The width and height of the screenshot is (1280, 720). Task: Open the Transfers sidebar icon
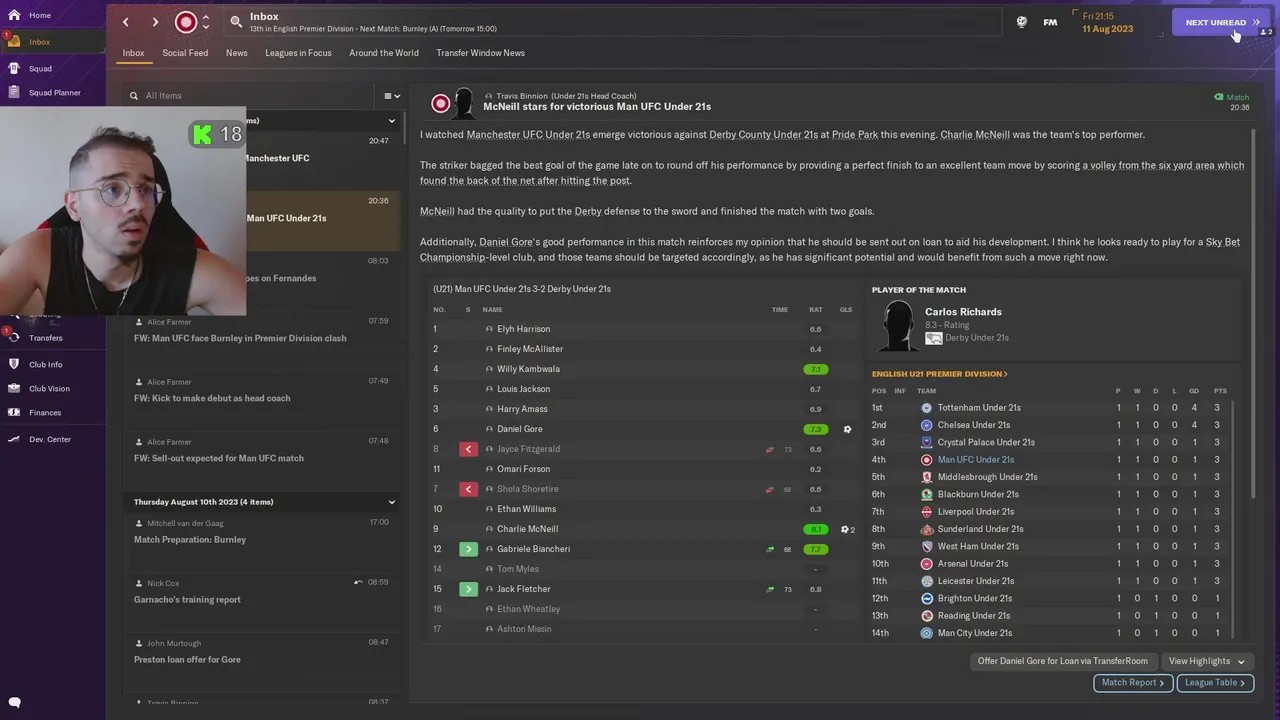click(14, 338)
